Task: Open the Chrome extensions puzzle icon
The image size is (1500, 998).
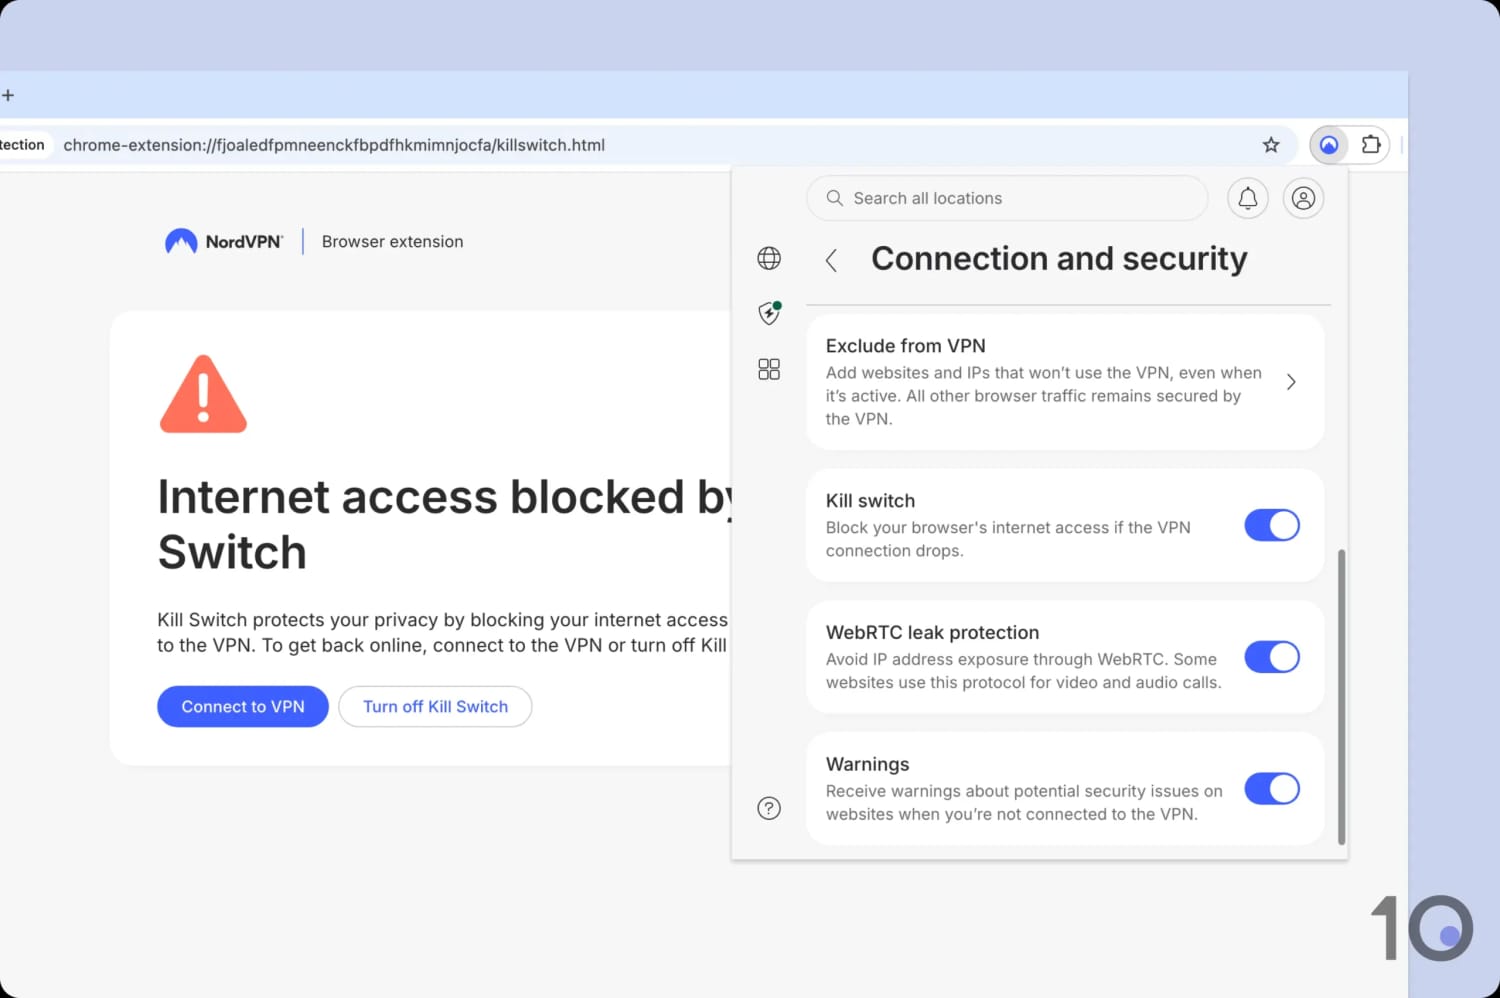Action: point(1371,145)
